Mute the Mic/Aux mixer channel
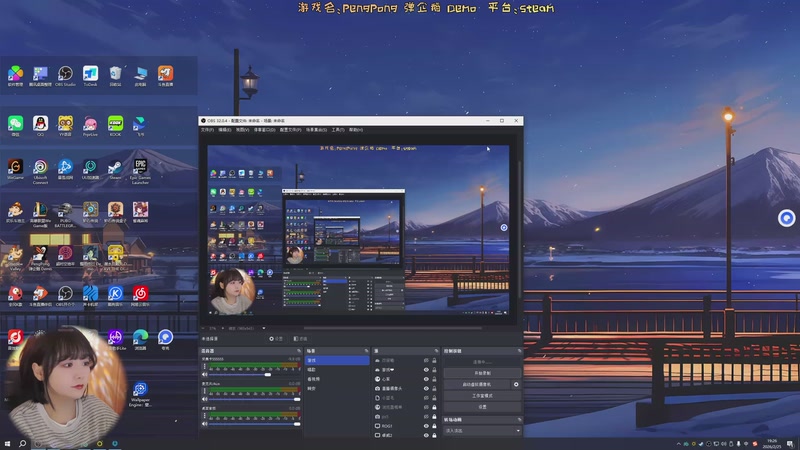This screenshot has width=800, height=450. 205,399
